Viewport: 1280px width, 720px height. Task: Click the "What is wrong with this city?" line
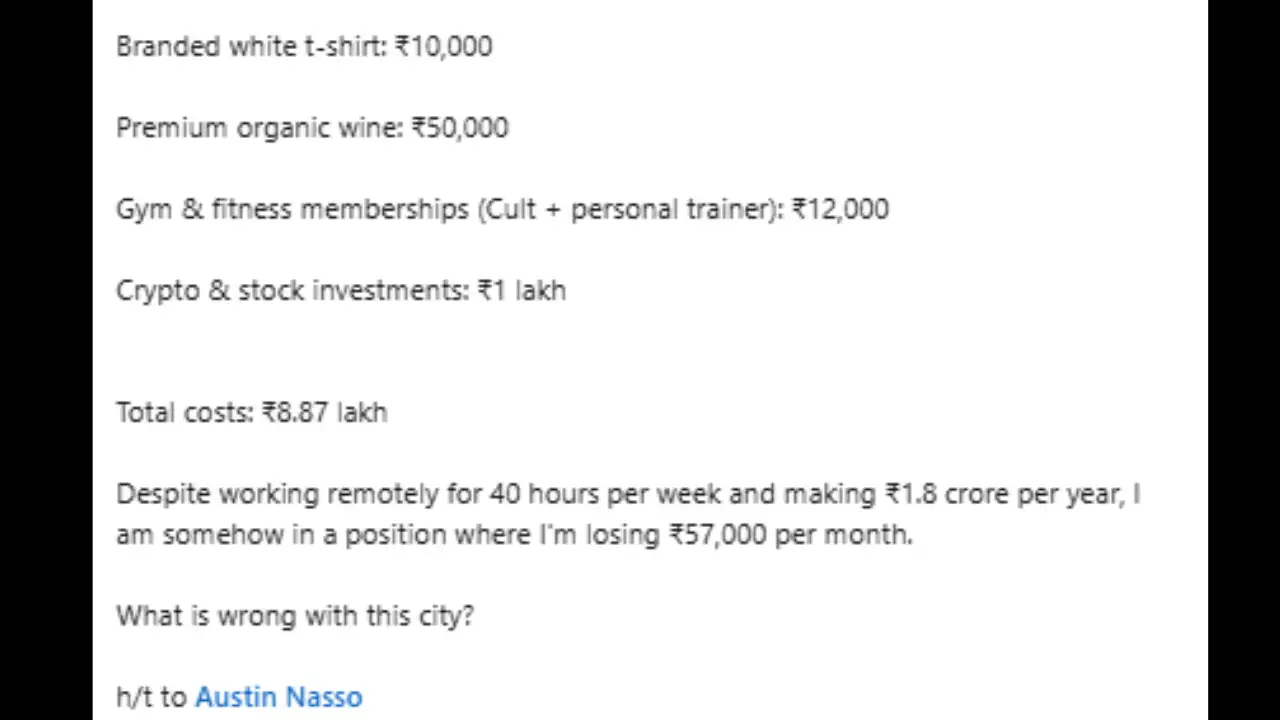tap(295, 616)
